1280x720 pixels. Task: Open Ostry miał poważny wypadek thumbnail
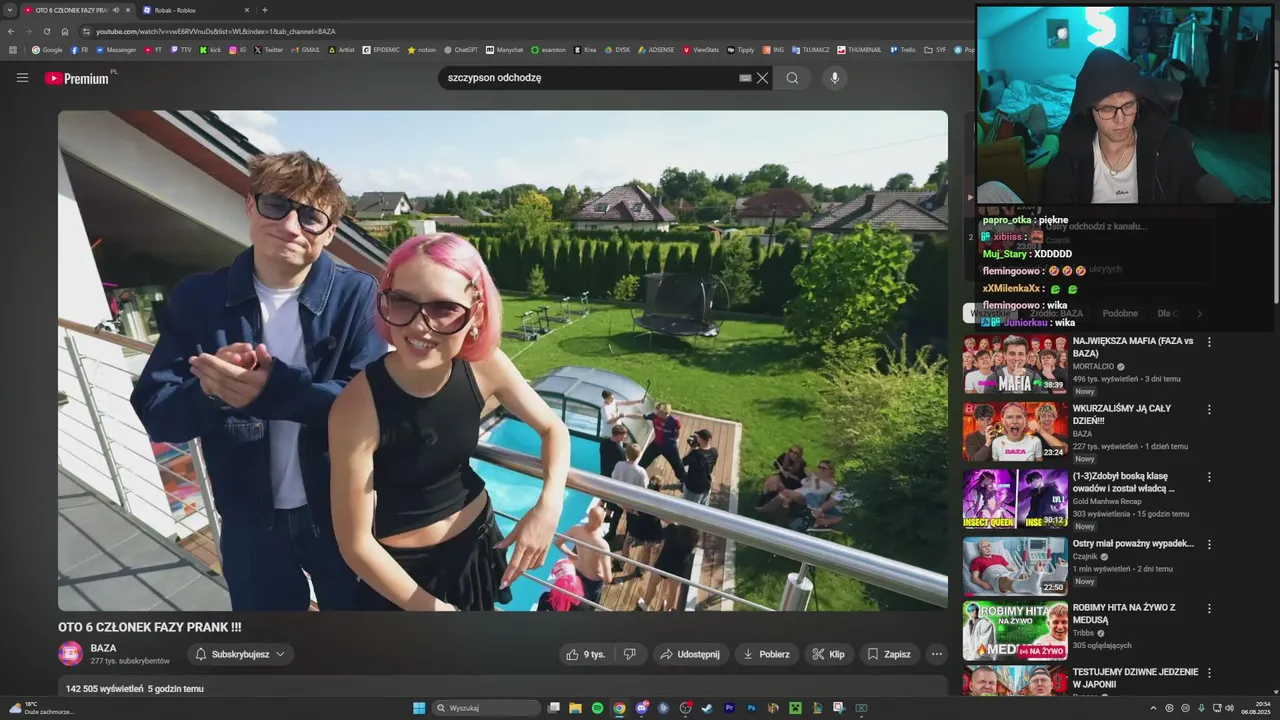[x=1015, y=567]
